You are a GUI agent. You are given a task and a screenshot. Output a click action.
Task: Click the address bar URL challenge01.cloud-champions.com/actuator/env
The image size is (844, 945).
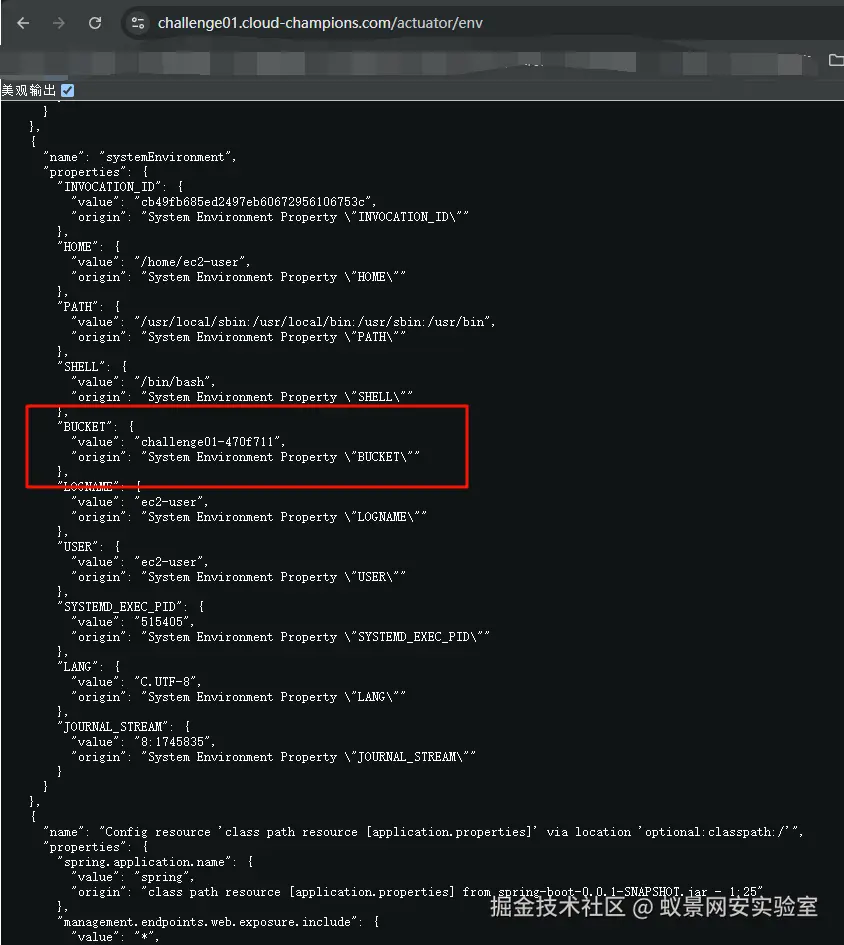[x=320, y=23]
